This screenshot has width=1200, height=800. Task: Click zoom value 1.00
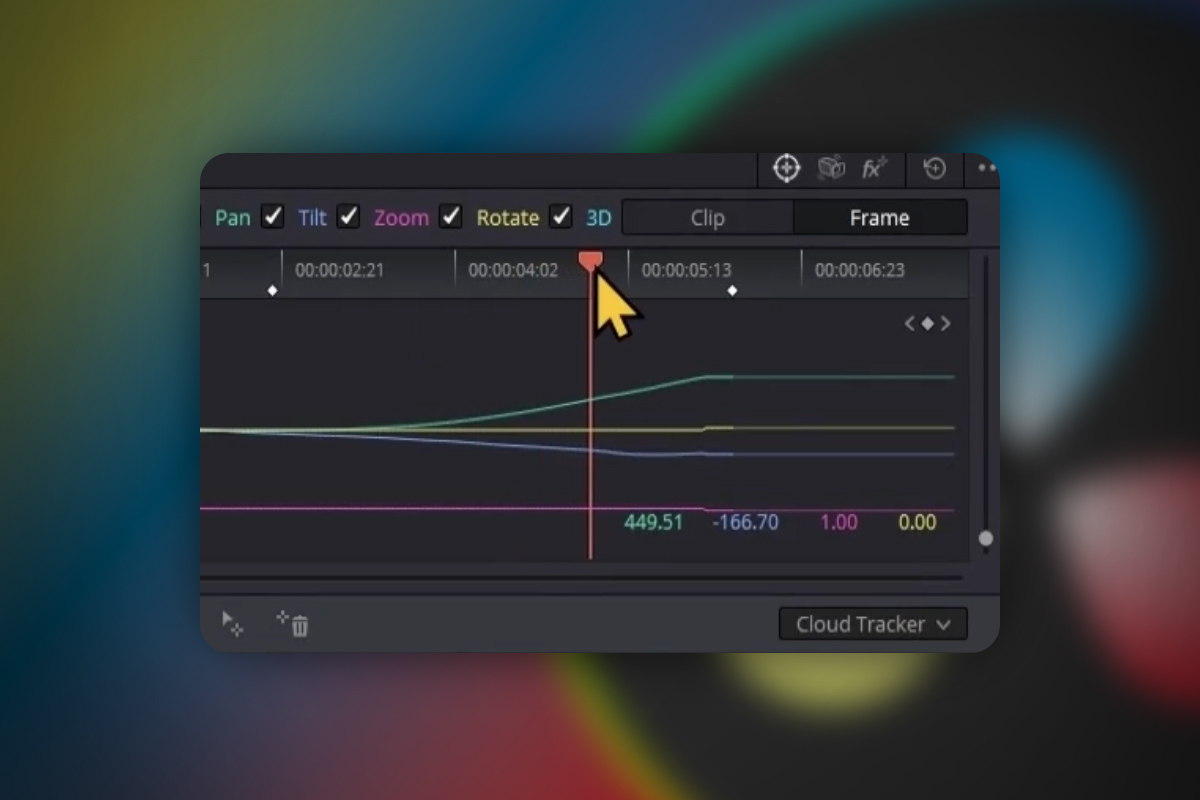(839, 522)
